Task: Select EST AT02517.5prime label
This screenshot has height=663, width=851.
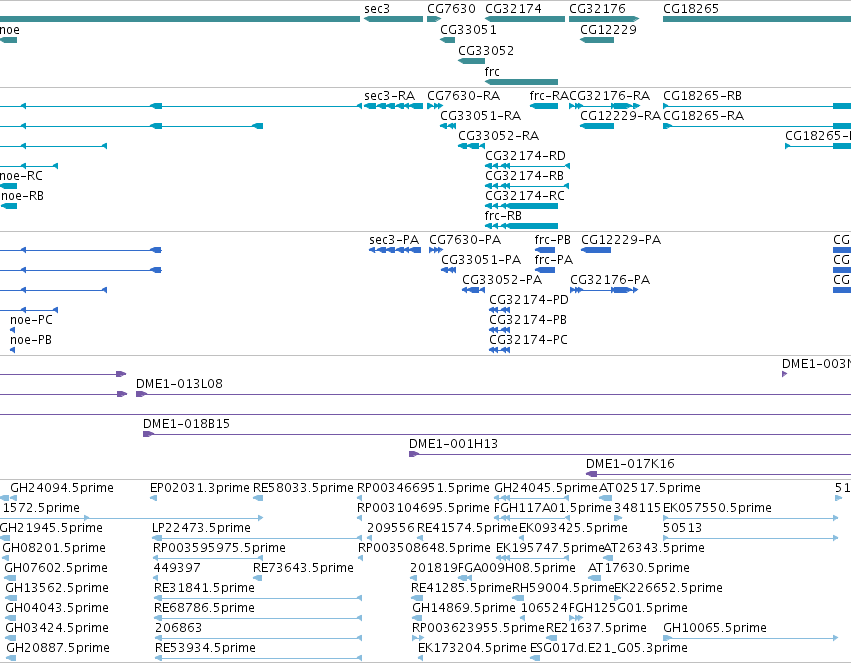Action: tap(650, 488)
